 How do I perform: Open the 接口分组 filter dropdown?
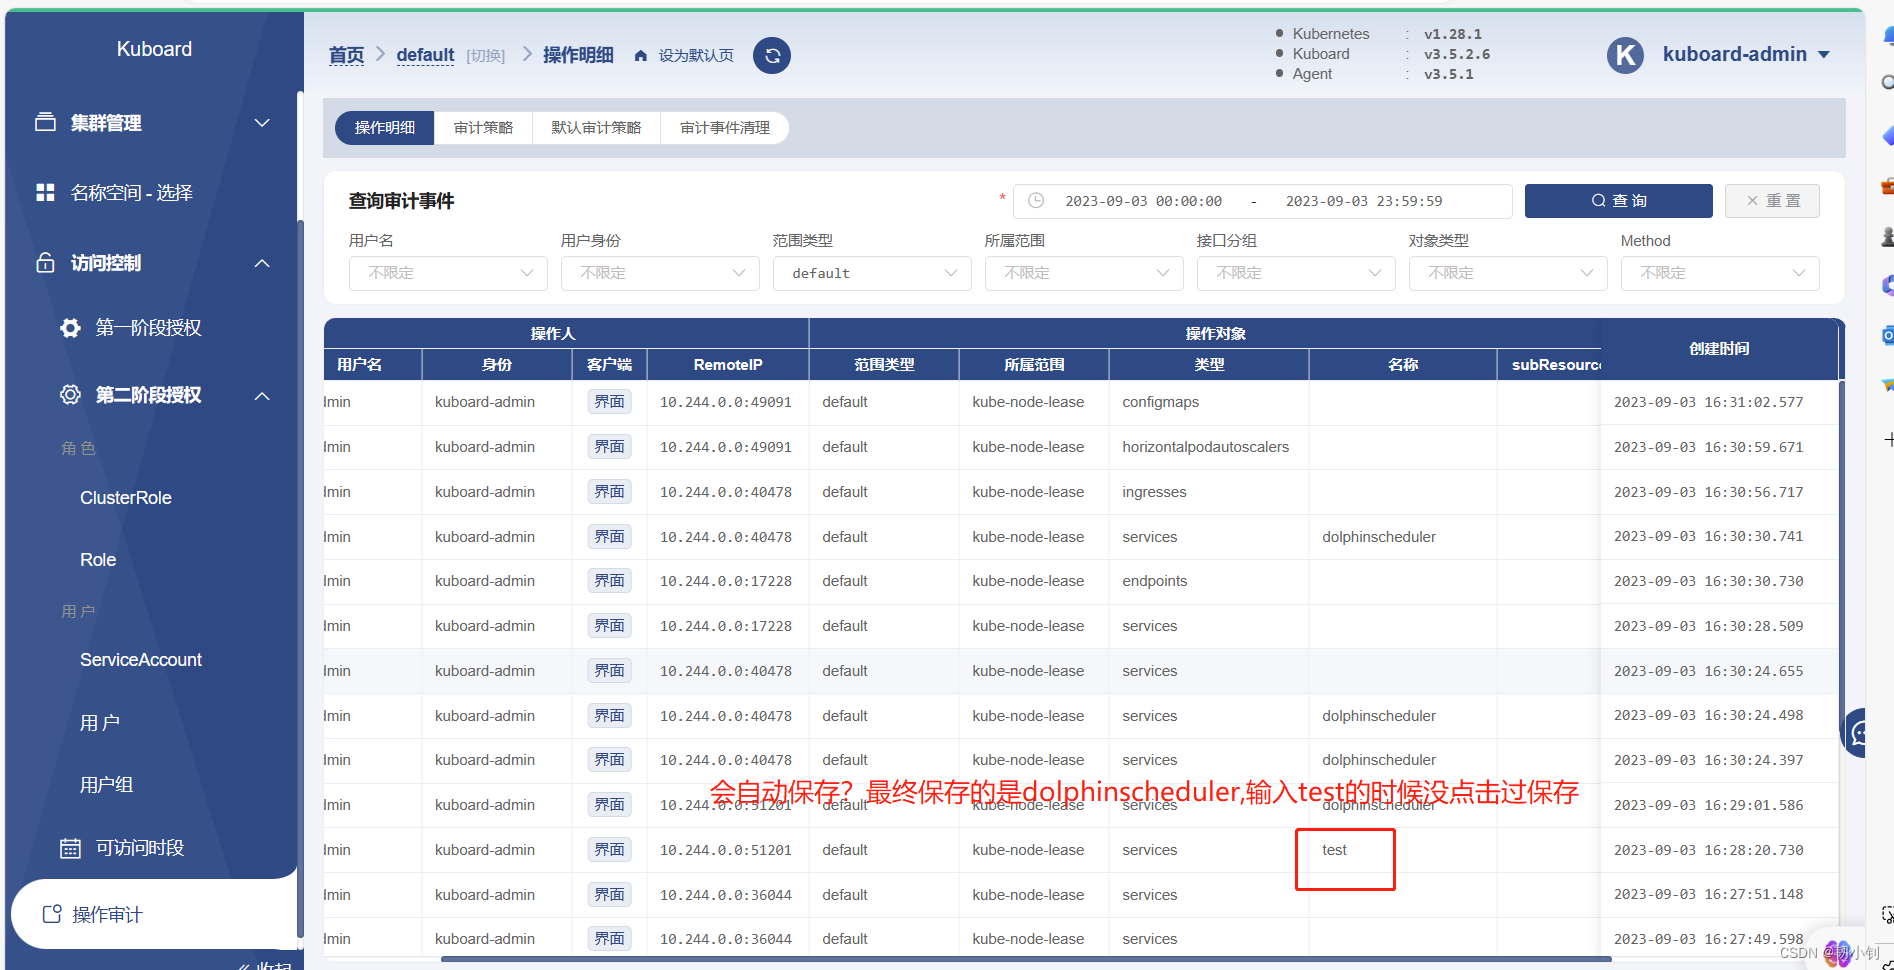[x=1296, y=273]
